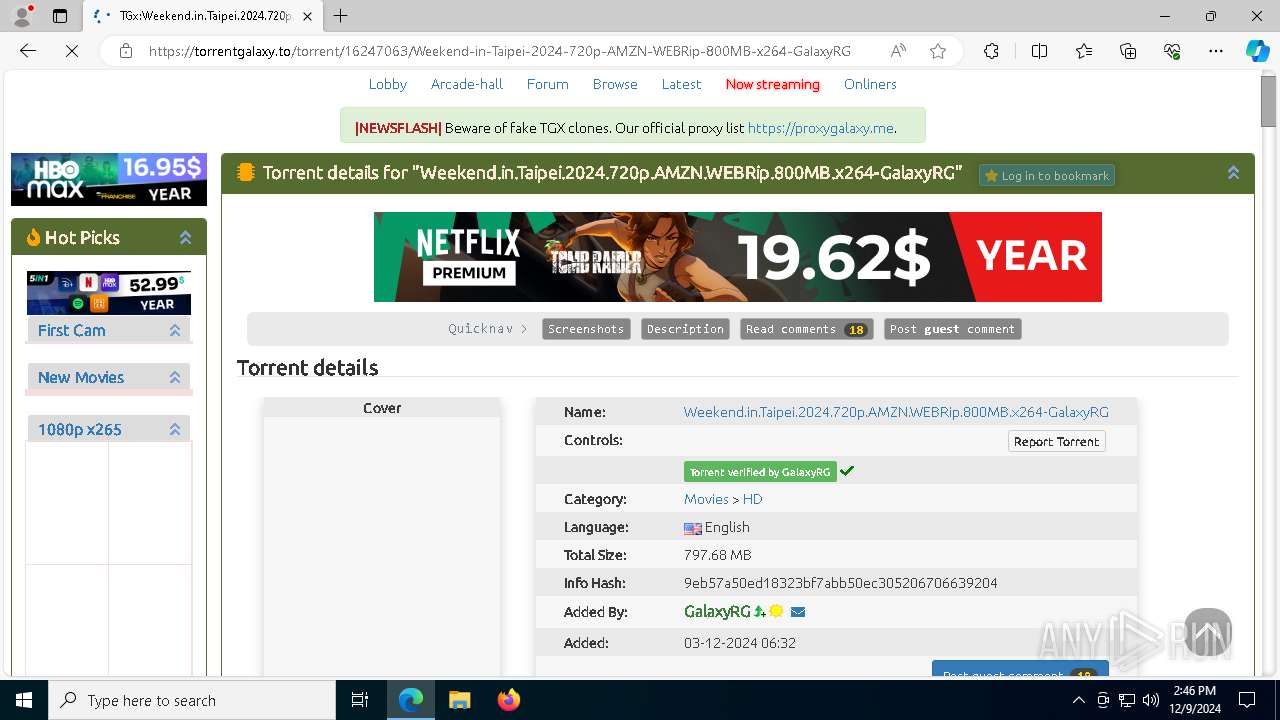Image resolution: width=1280 pixels, height=720 pixels.
Task: Launch Firefox from the taskbar
Action: tap(508, 700)
